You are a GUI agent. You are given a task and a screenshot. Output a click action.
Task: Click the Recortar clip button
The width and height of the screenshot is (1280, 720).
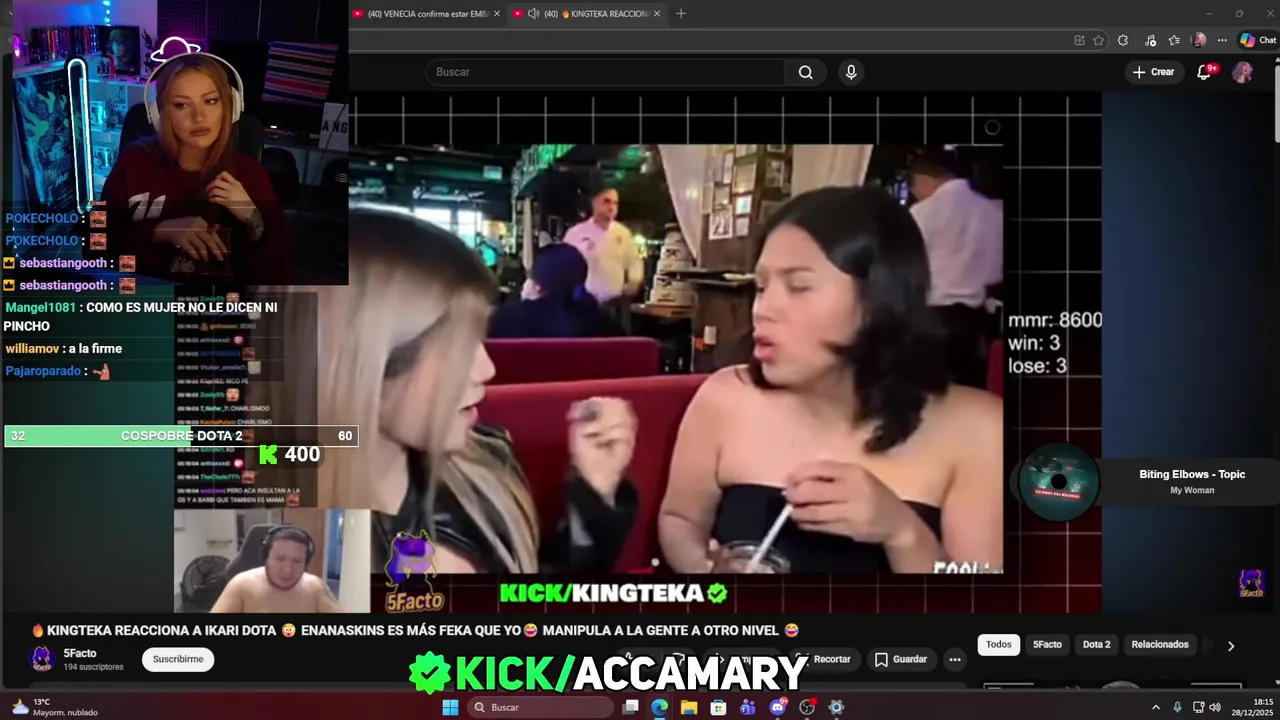(823, 659)
